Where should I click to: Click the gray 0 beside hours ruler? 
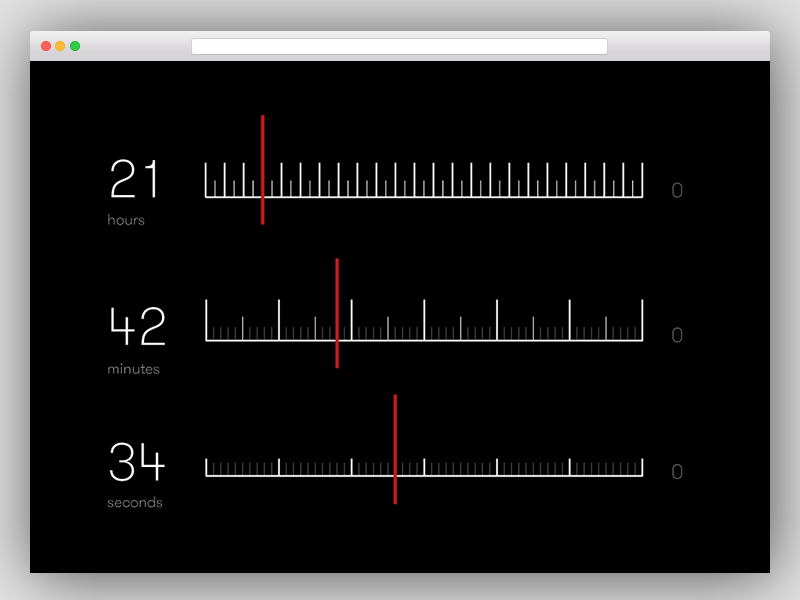(x=677, y=190)
